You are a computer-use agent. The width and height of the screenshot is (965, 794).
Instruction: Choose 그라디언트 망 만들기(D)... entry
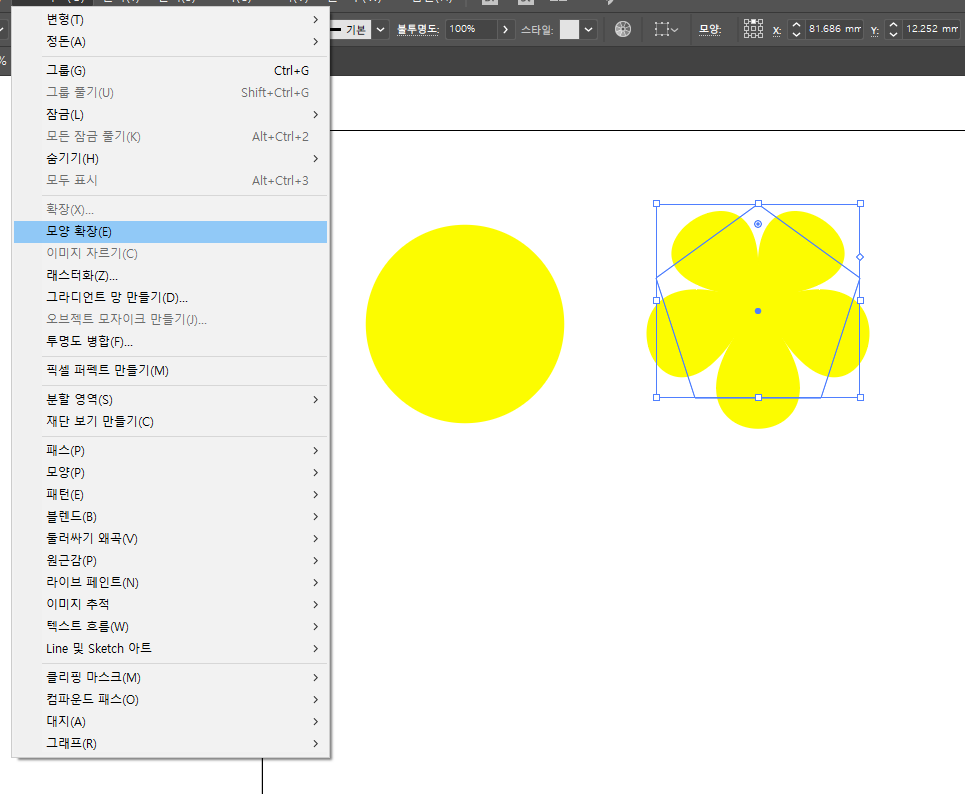pyautogui.click(x=170, y=297)
